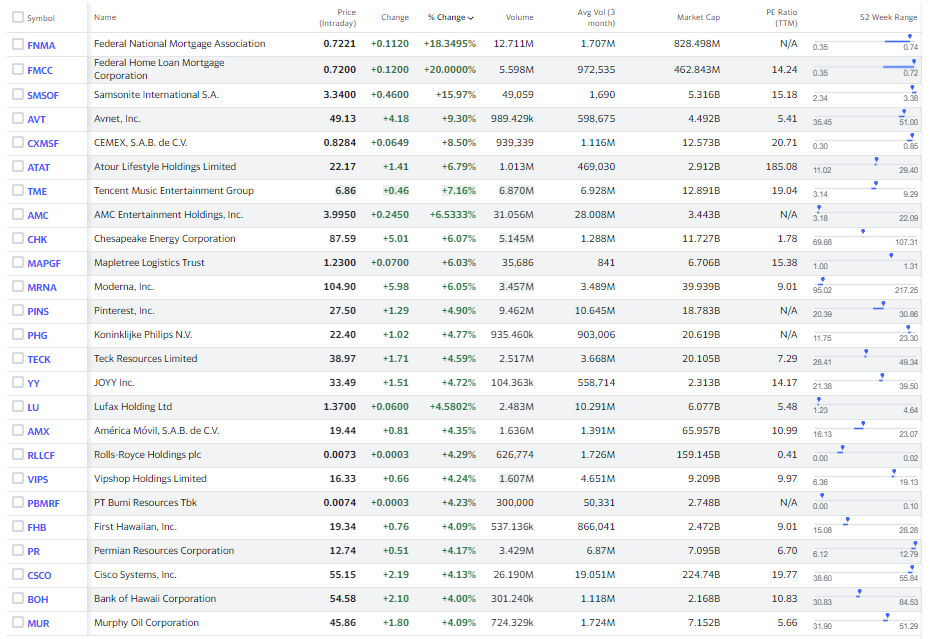Image resolution: width=951 pixels, height=639 pixels.
Task: Open the ATAT ticker link
Action: pyautogui.click(x=39, y=167)
